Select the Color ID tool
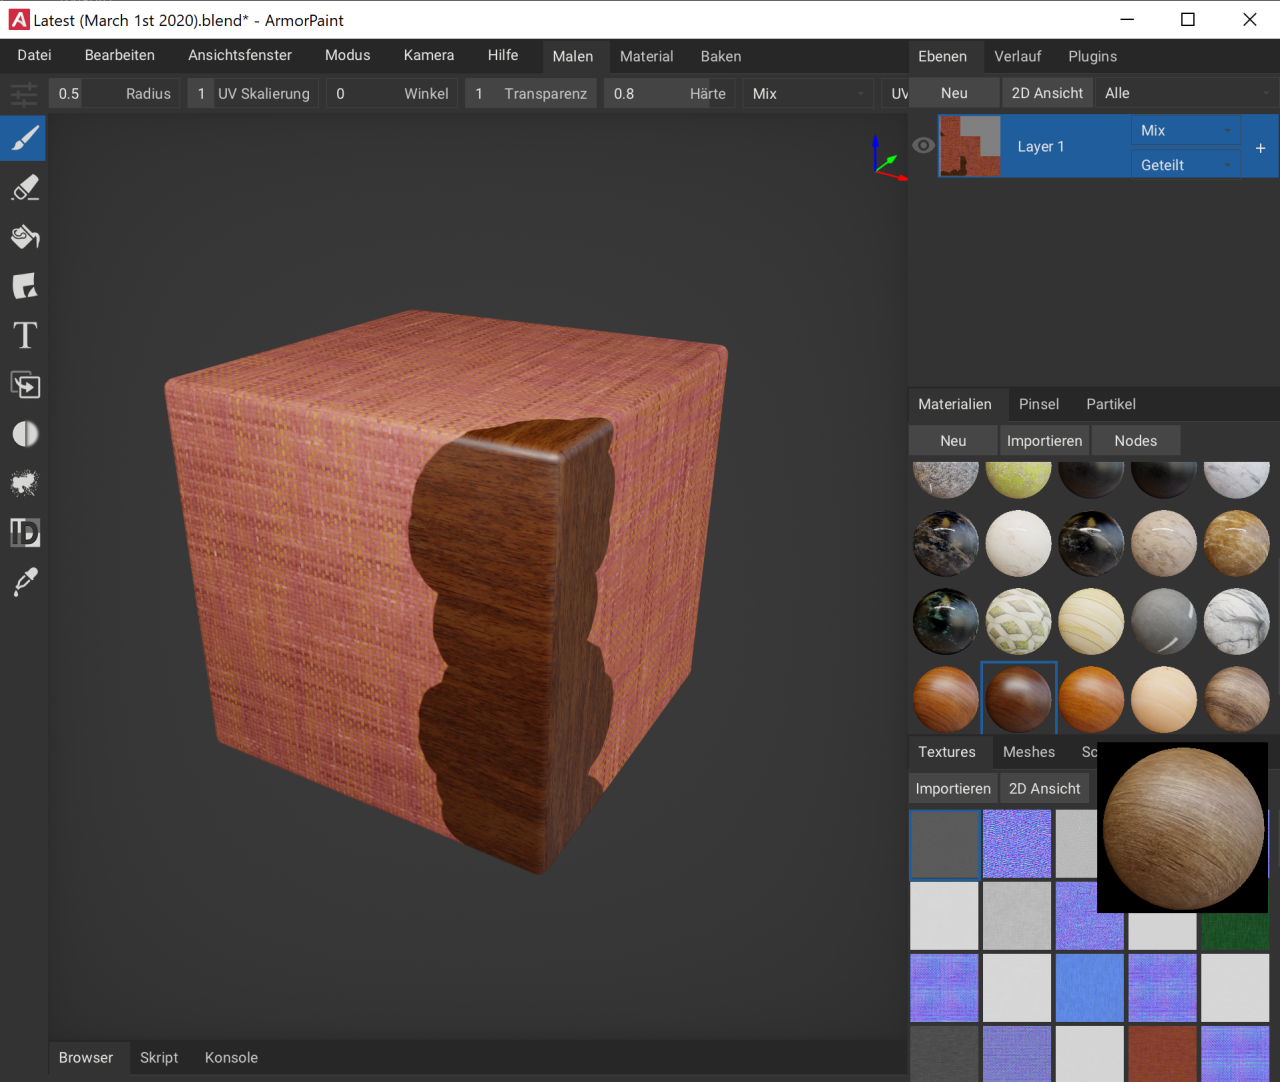 point(25,533)
